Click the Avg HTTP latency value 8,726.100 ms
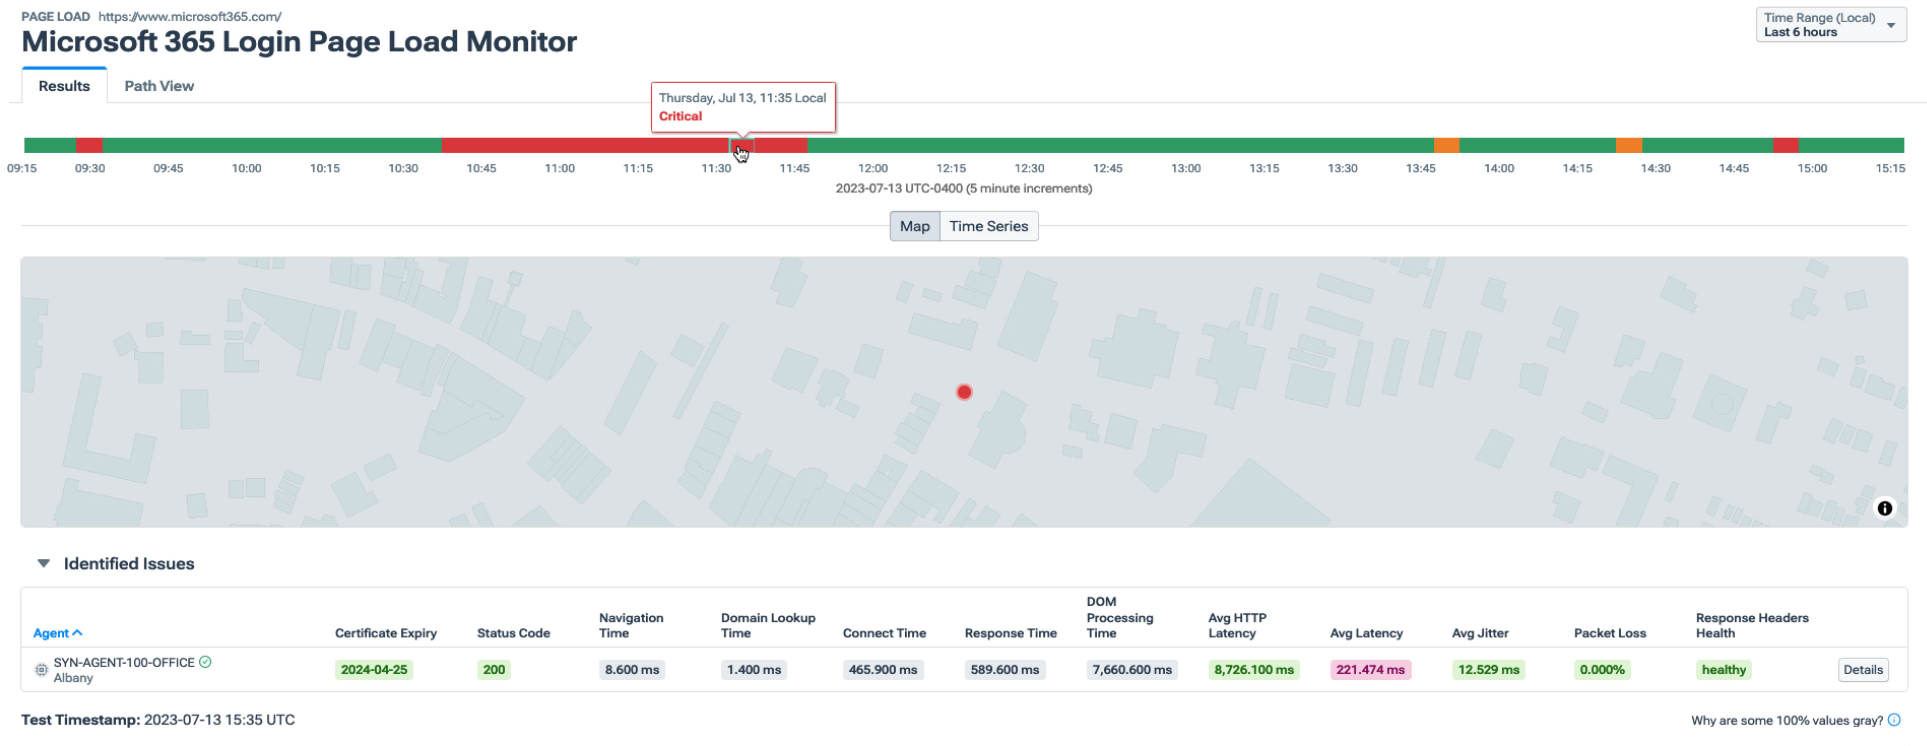1927x746 pixels. 1254,670
